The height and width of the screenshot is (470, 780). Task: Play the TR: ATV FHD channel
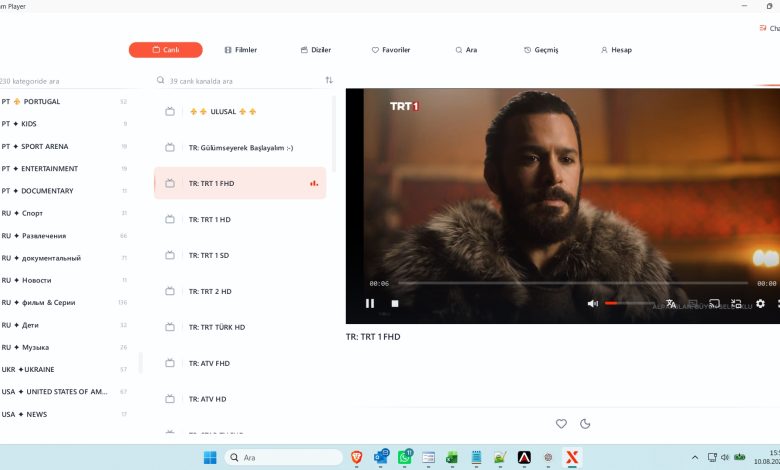point(240,363)
